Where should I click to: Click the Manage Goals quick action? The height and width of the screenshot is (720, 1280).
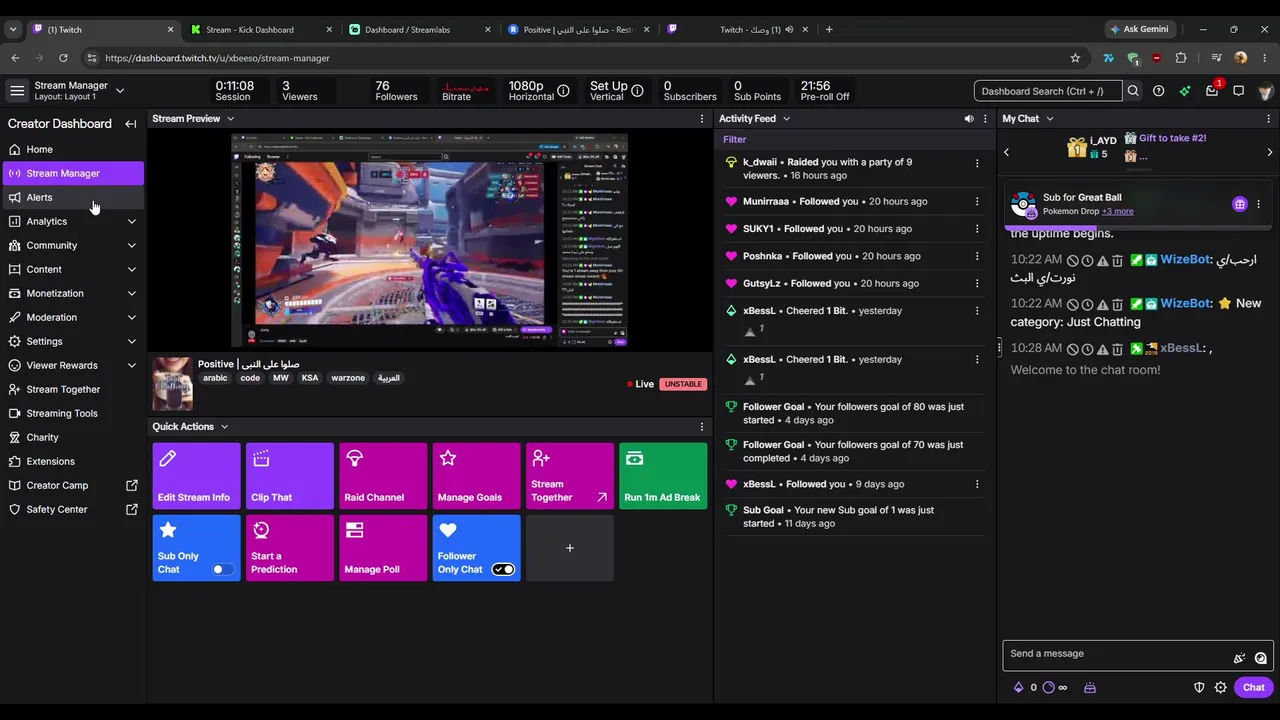[476, 476]
